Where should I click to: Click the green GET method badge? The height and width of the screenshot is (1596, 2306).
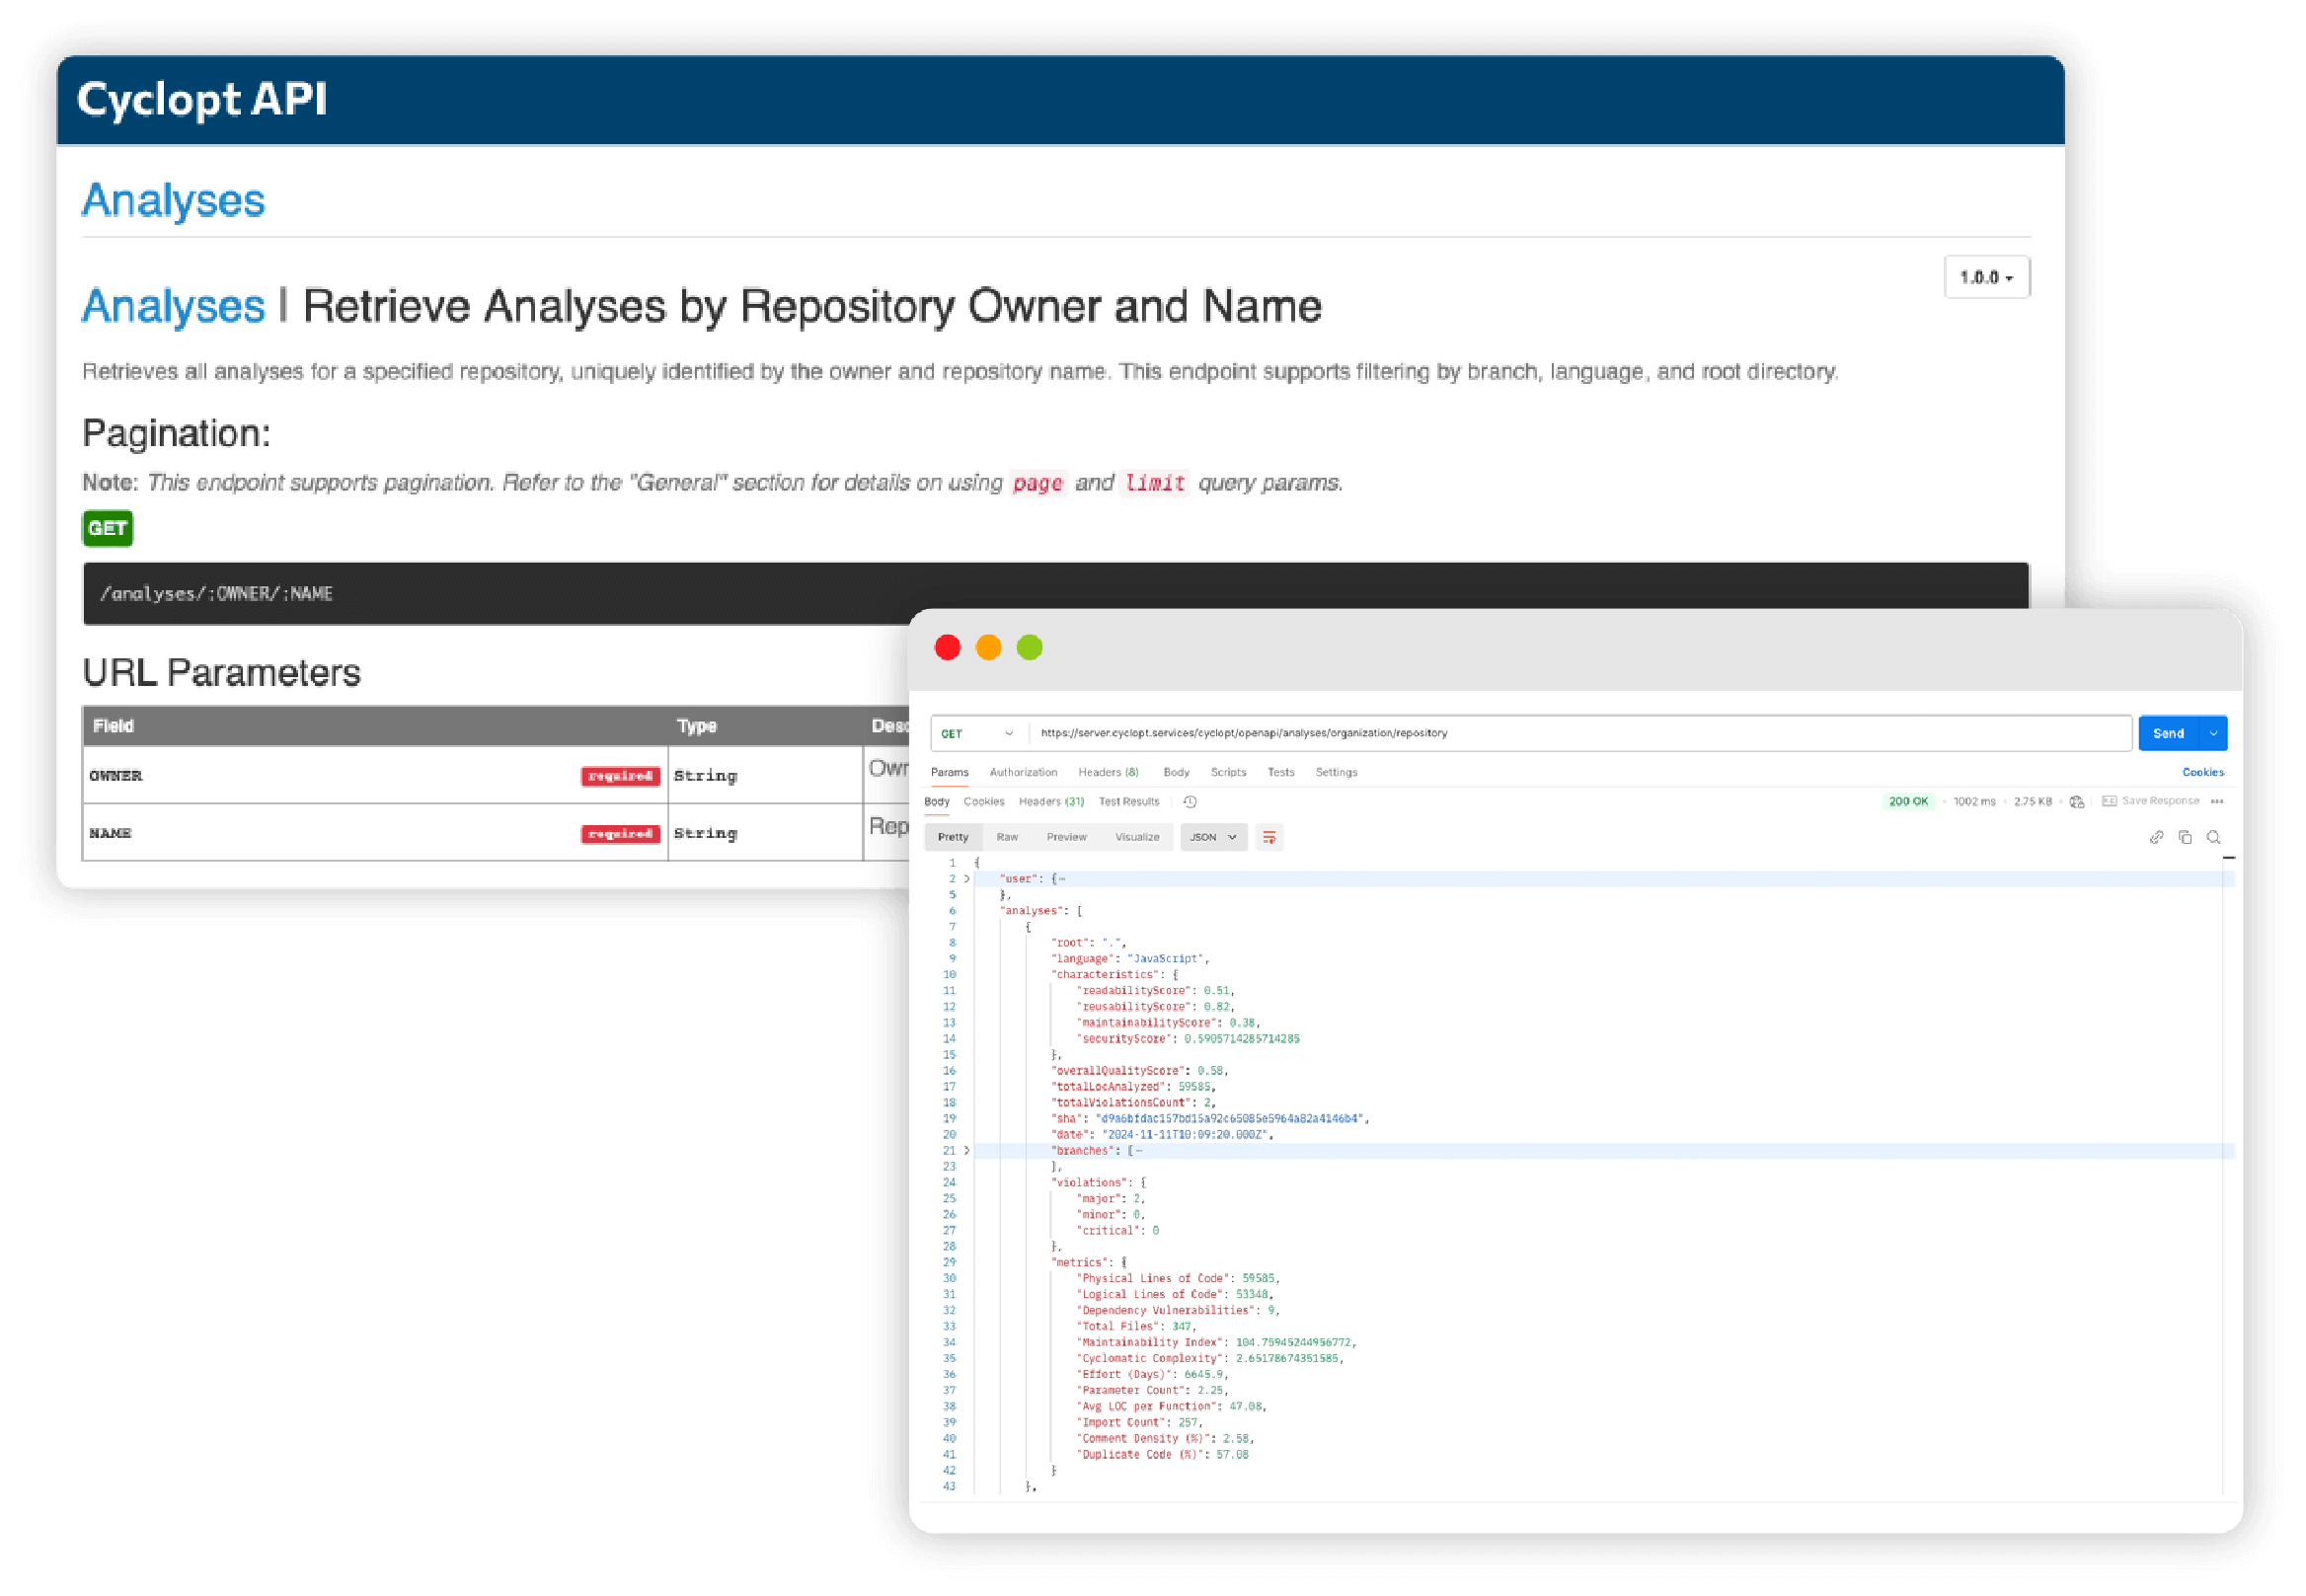(x=107, y=528)
